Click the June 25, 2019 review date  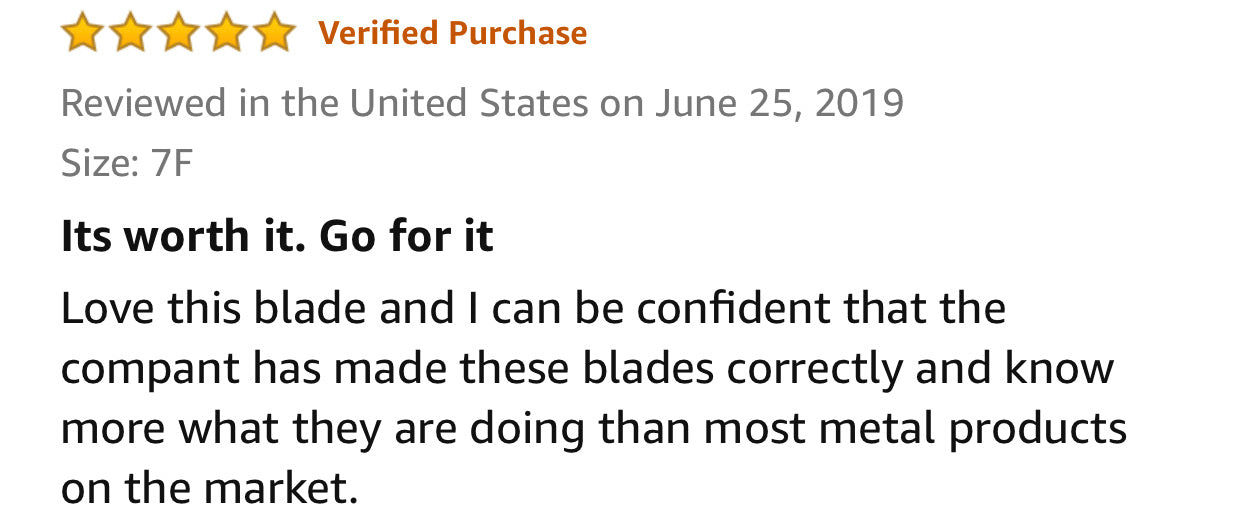tap(779, 103)
